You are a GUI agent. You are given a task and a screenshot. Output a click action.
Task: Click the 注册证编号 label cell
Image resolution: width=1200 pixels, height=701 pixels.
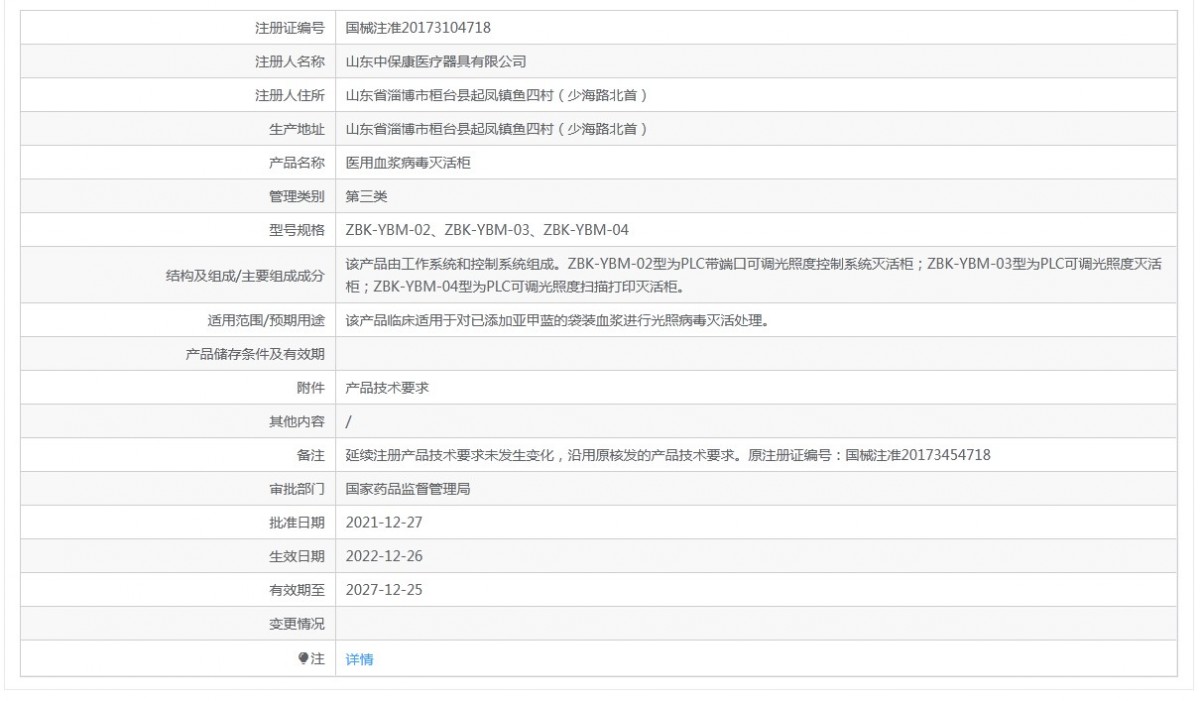[178, 27]
